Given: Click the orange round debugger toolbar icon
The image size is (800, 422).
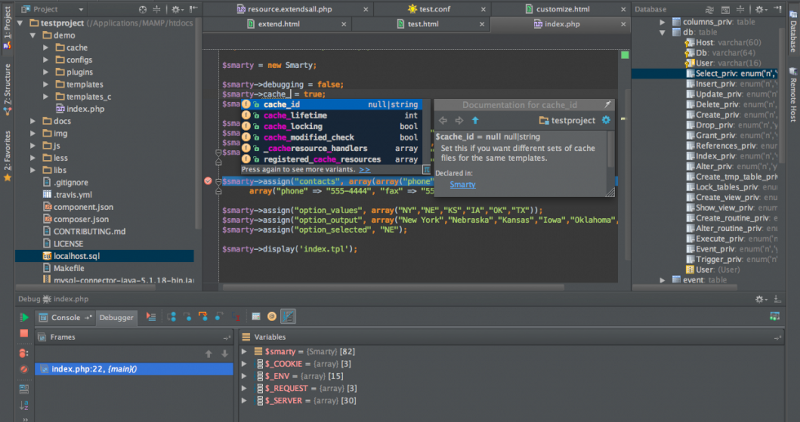Looking at the screenshot, I should tap(272, 317).
